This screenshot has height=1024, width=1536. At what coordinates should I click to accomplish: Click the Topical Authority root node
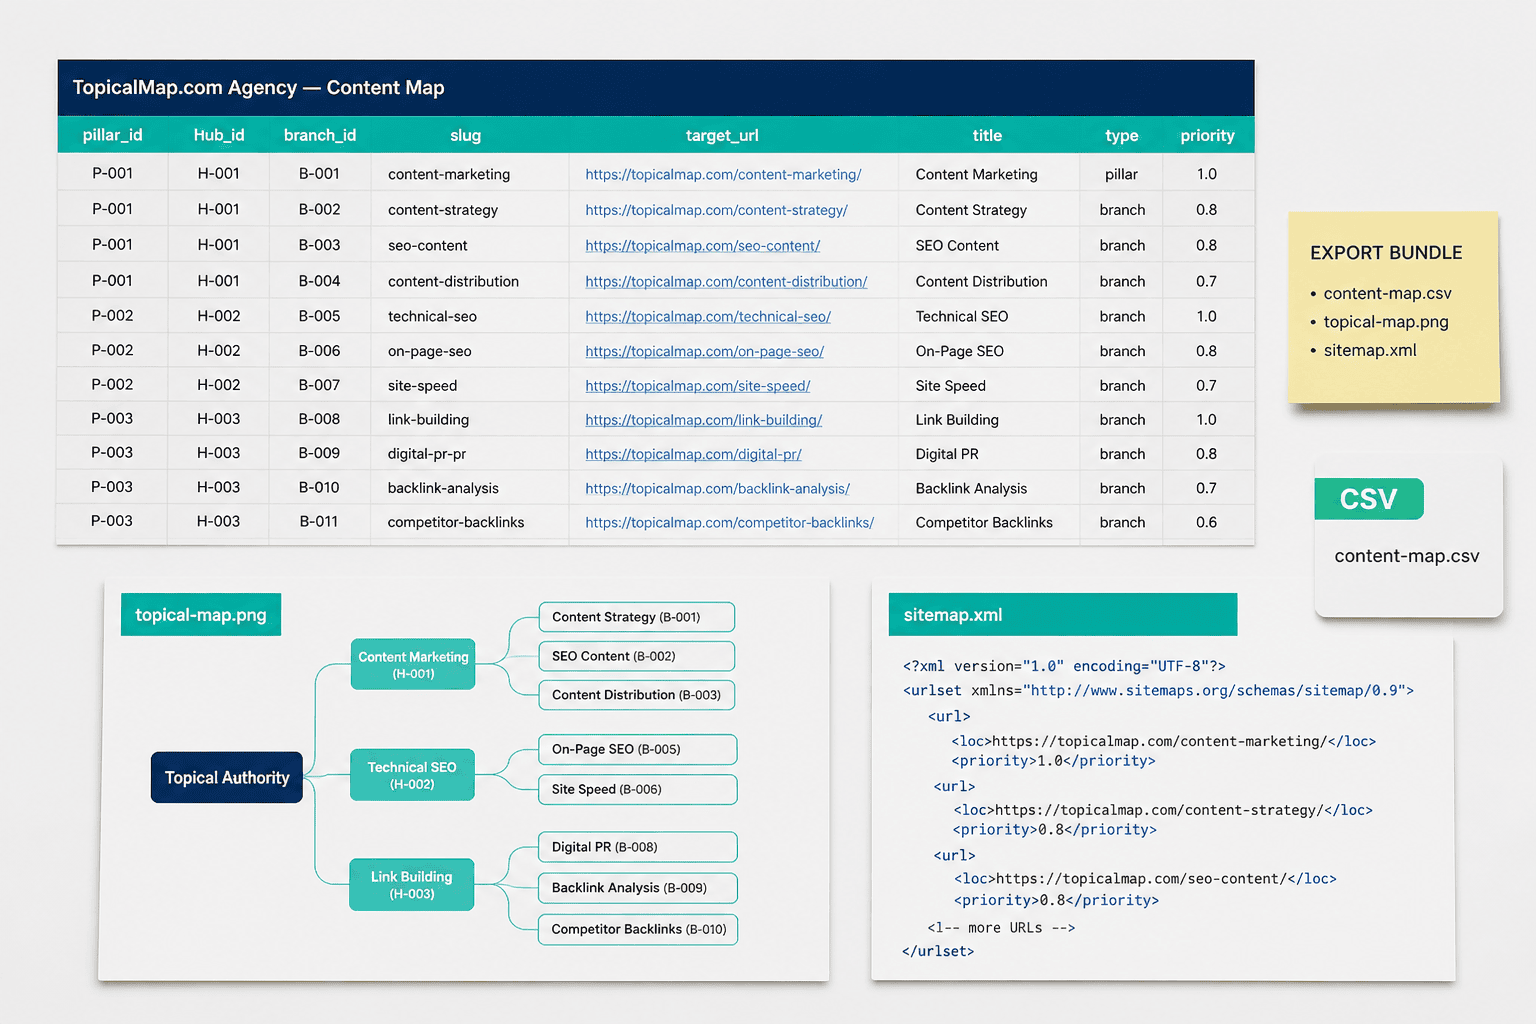pos(227,777)
